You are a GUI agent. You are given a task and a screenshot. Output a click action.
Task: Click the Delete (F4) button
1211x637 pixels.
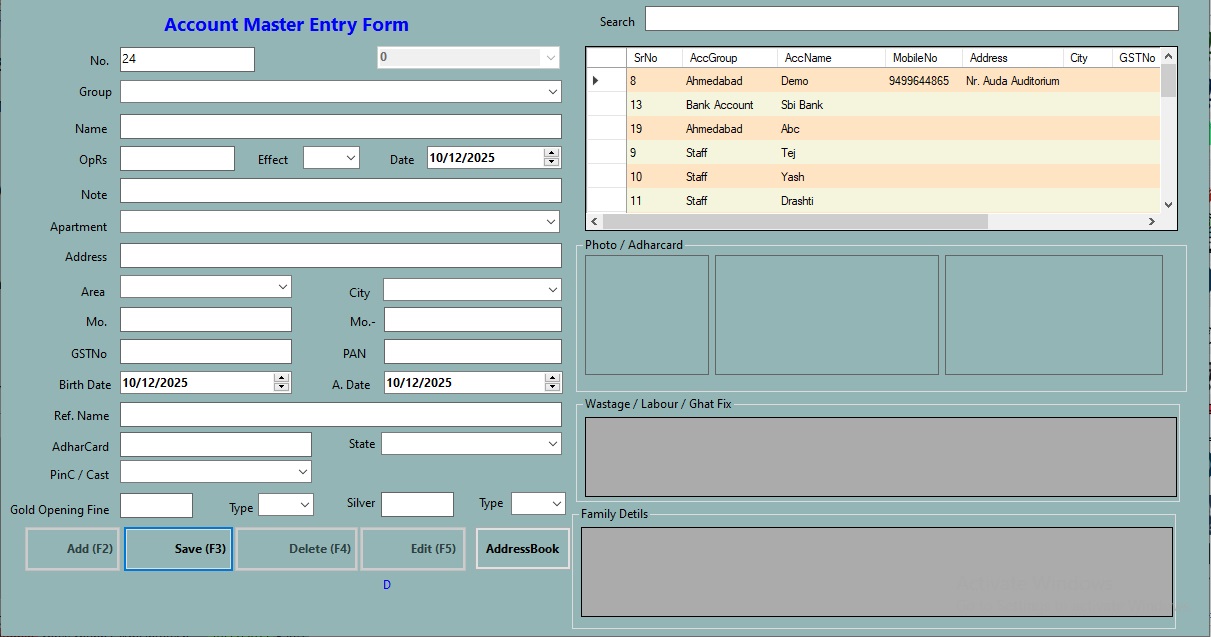tap(296, 548)
